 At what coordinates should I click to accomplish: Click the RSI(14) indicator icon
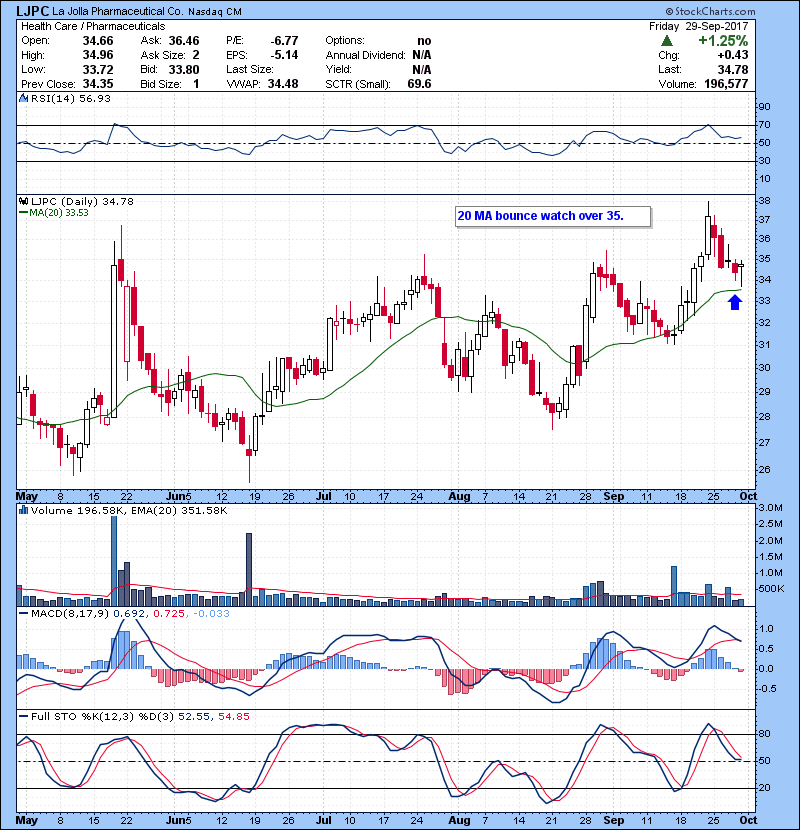point(23,98)
